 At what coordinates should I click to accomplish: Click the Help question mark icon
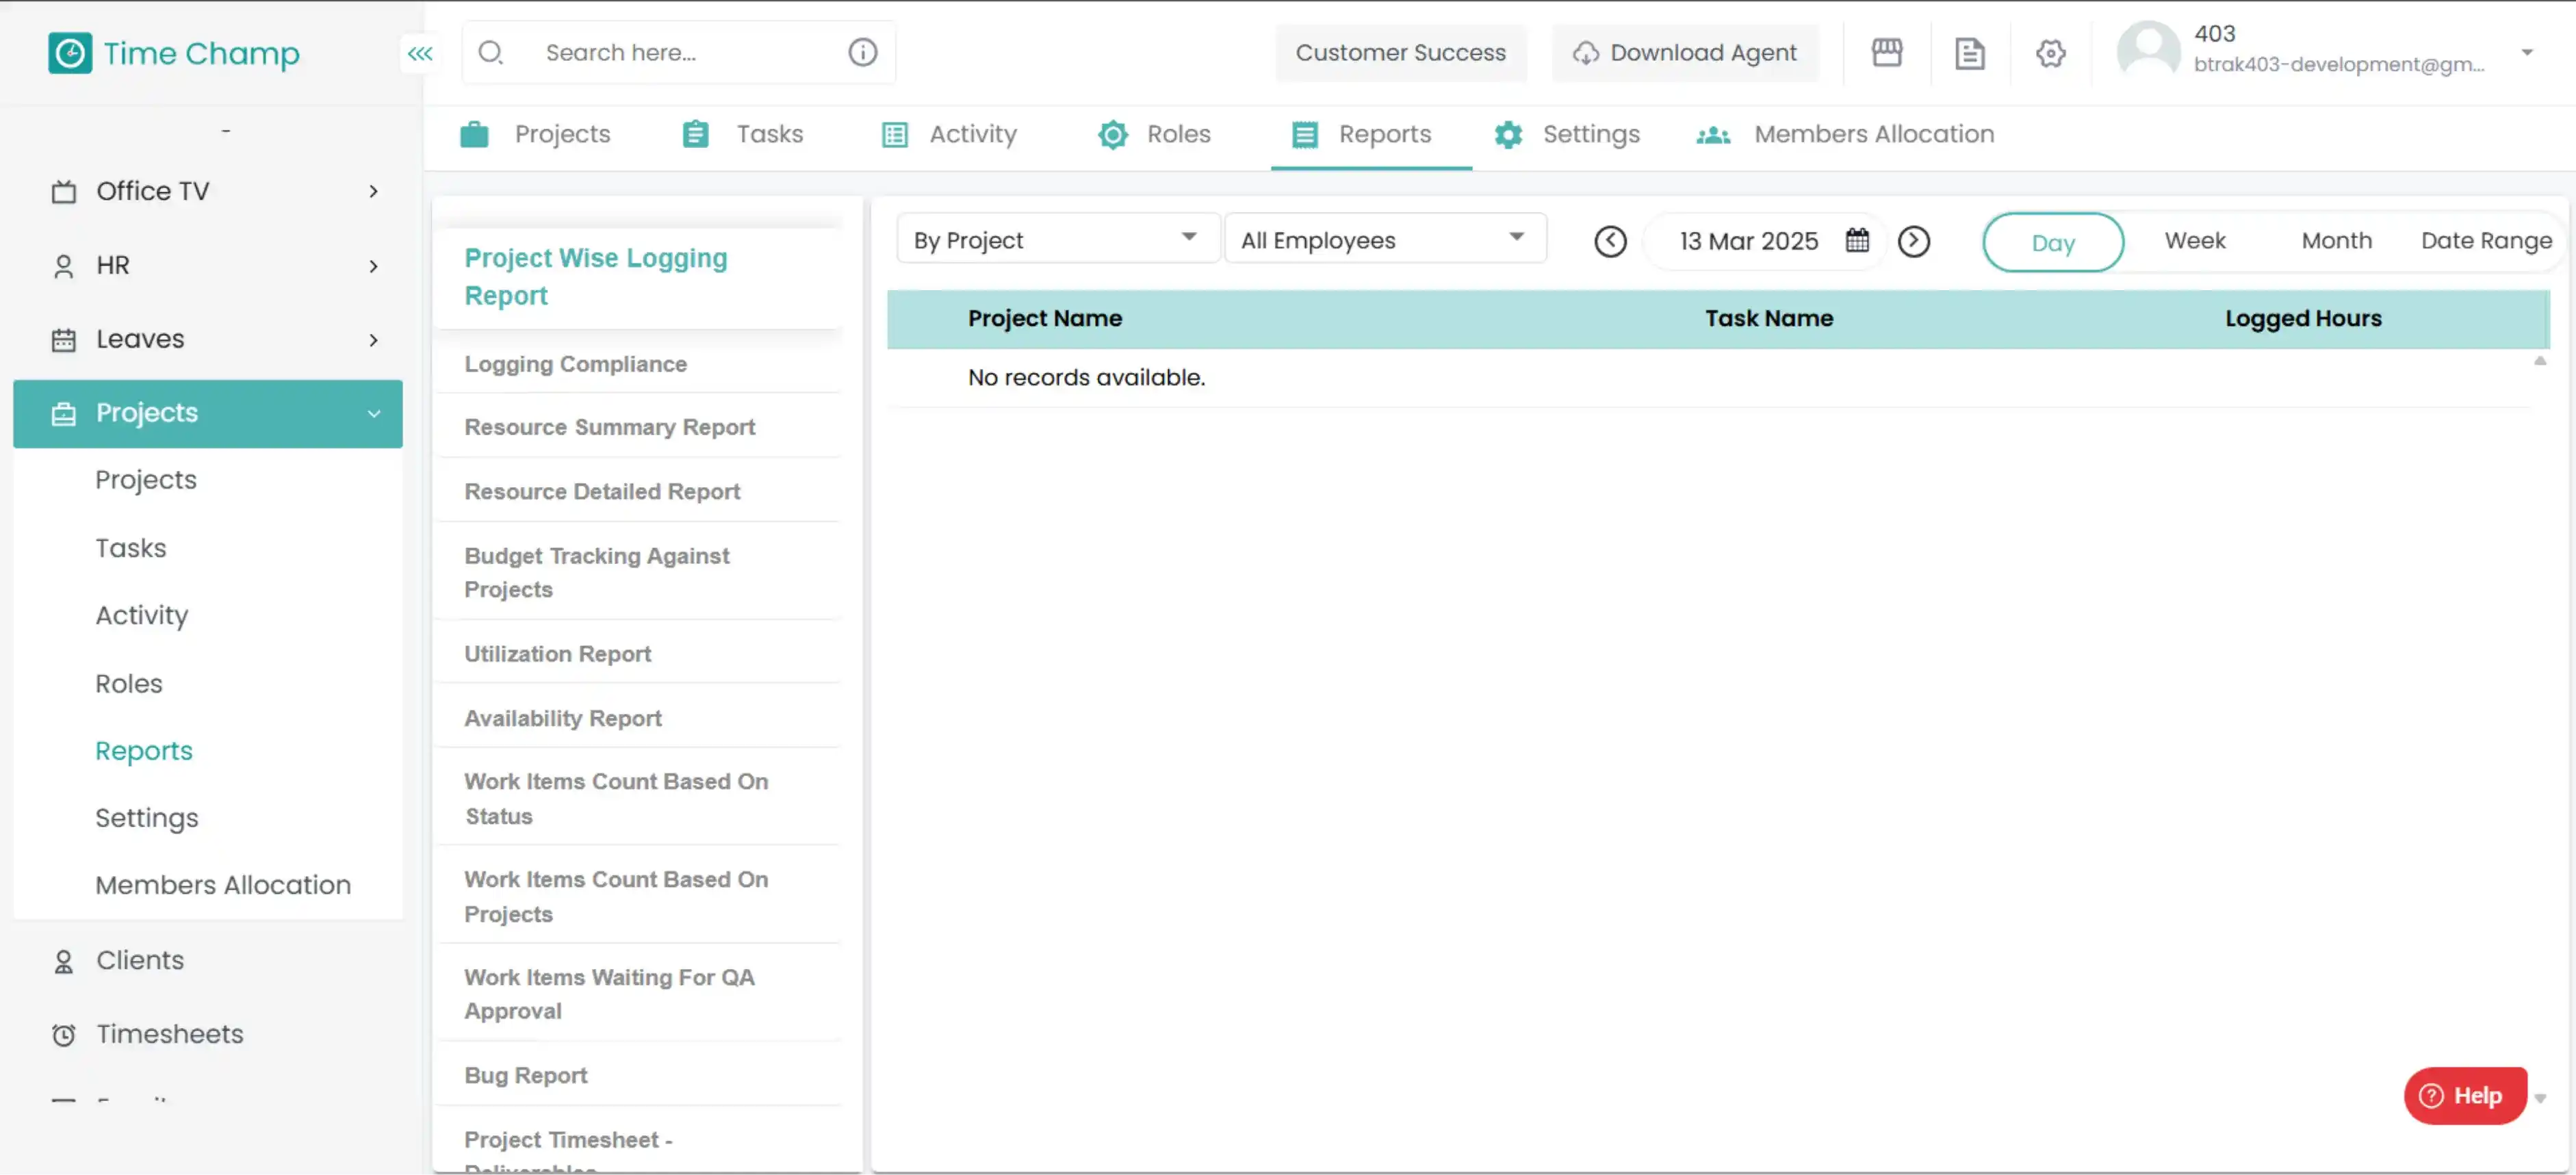(2430, 1095)
